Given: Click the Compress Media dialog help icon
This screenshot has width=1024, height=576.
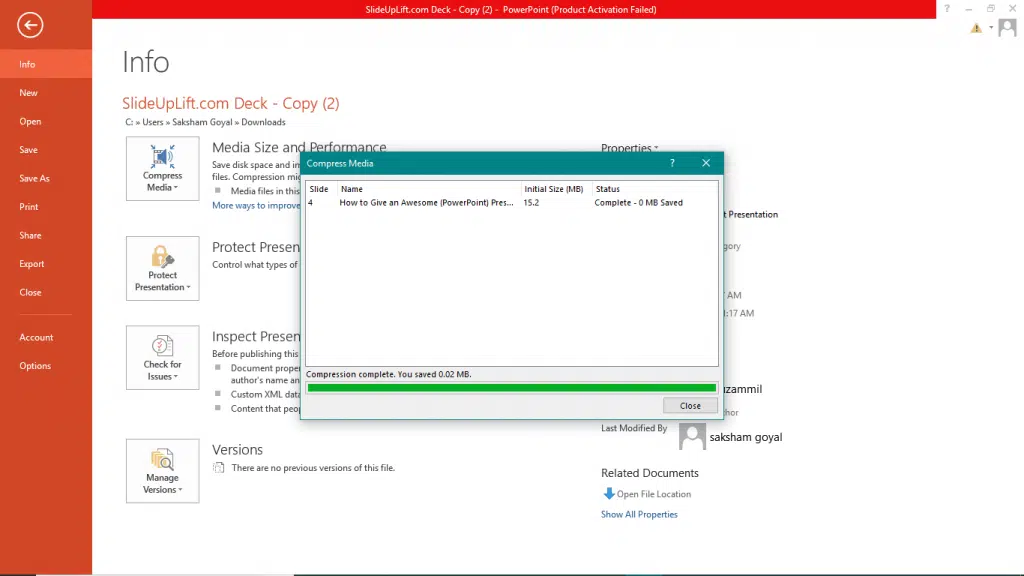Looking at the screenshot, I should (x=671, y=163).
